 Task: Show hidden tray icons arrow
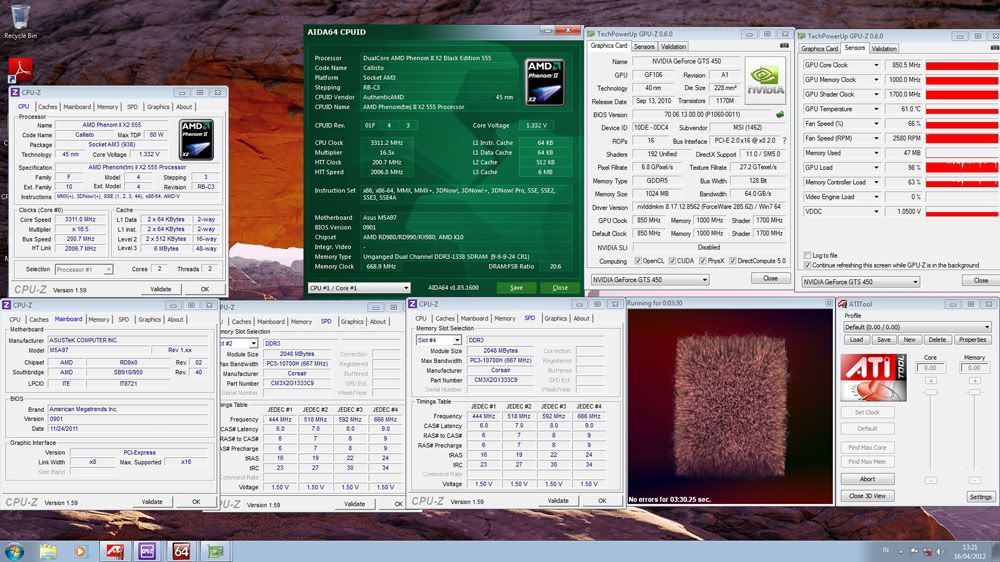(901, 551)
